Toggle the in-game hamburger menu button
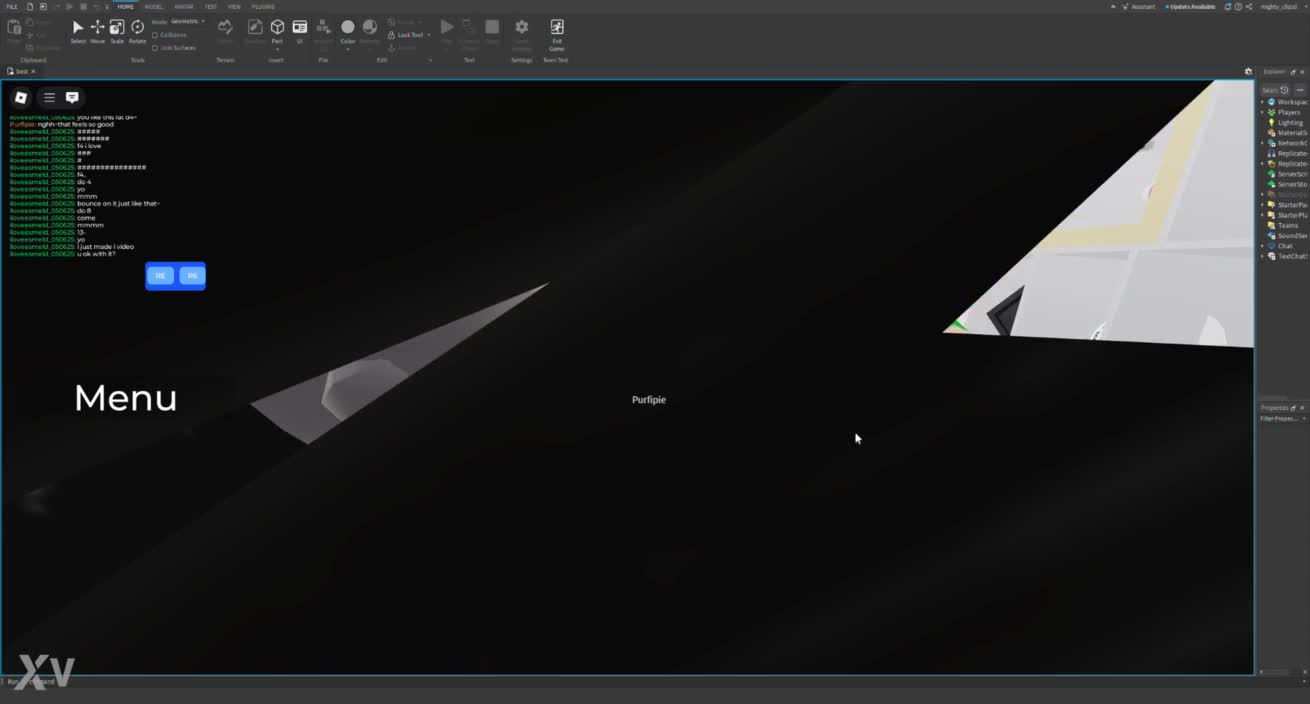Screen dimensions: 1310x704 (x=49, y=97)
